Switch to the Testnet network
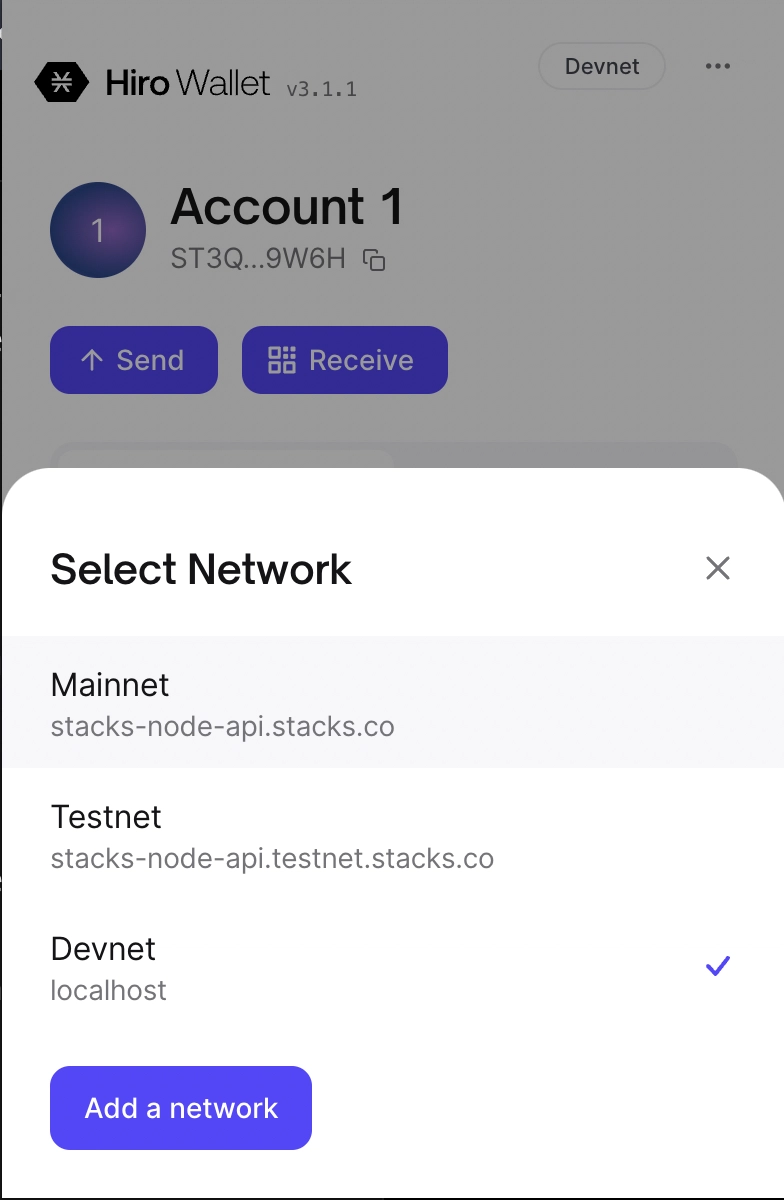Screen dimensions: 784x1200 (x=392, y=834)
